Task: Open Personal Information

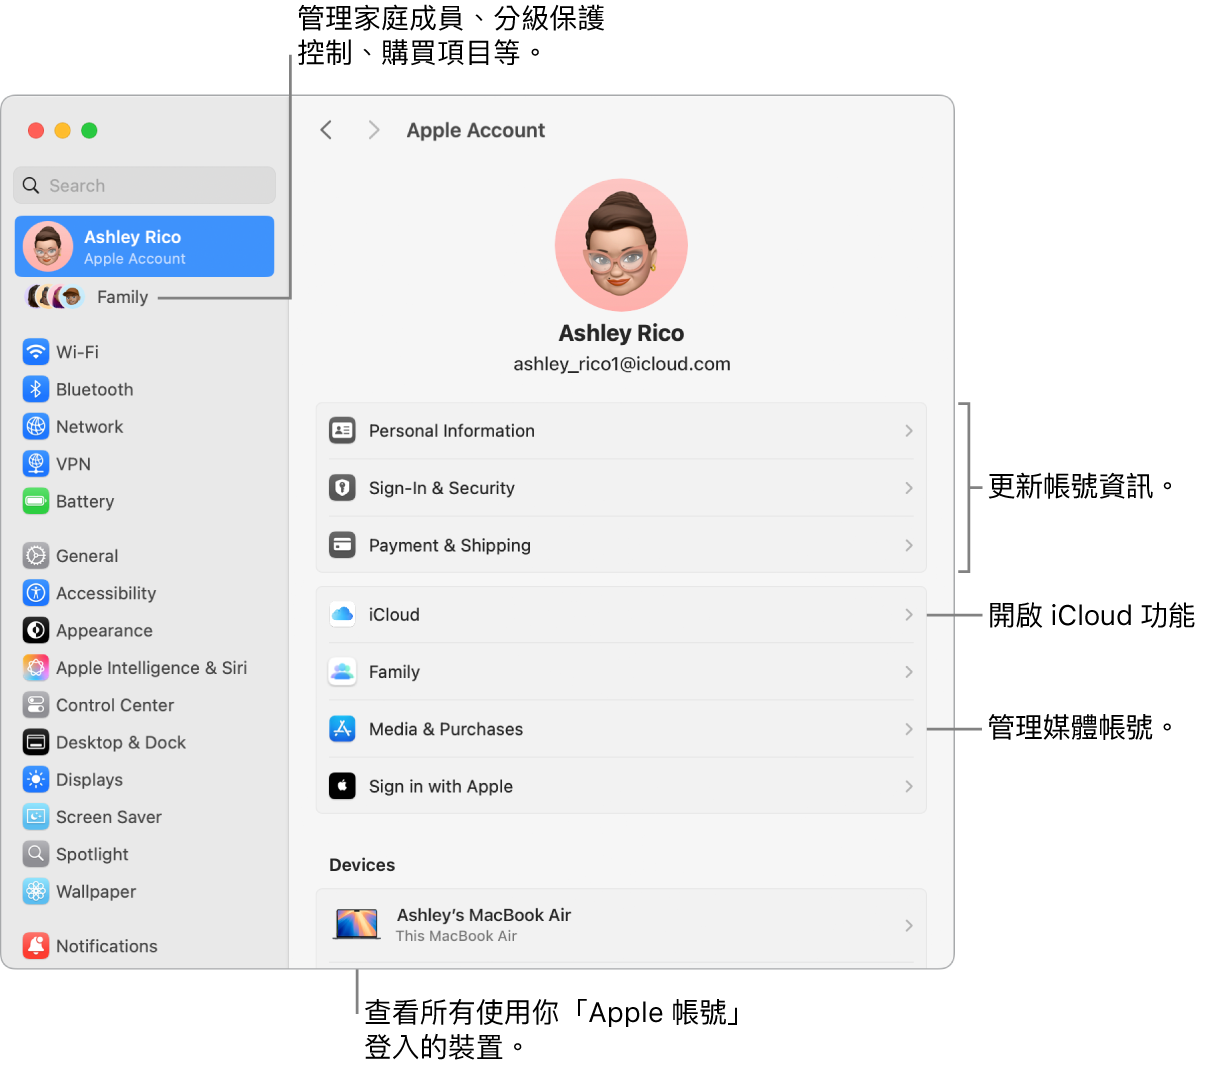Action: tap(621, 430)
